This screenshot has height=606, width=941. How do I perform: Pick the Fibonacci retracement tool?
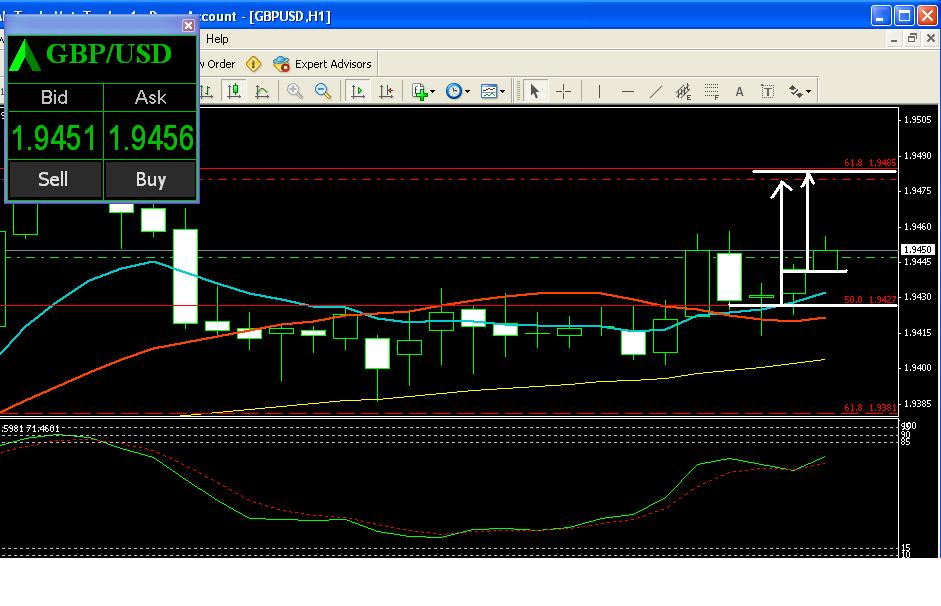[711, 91]
